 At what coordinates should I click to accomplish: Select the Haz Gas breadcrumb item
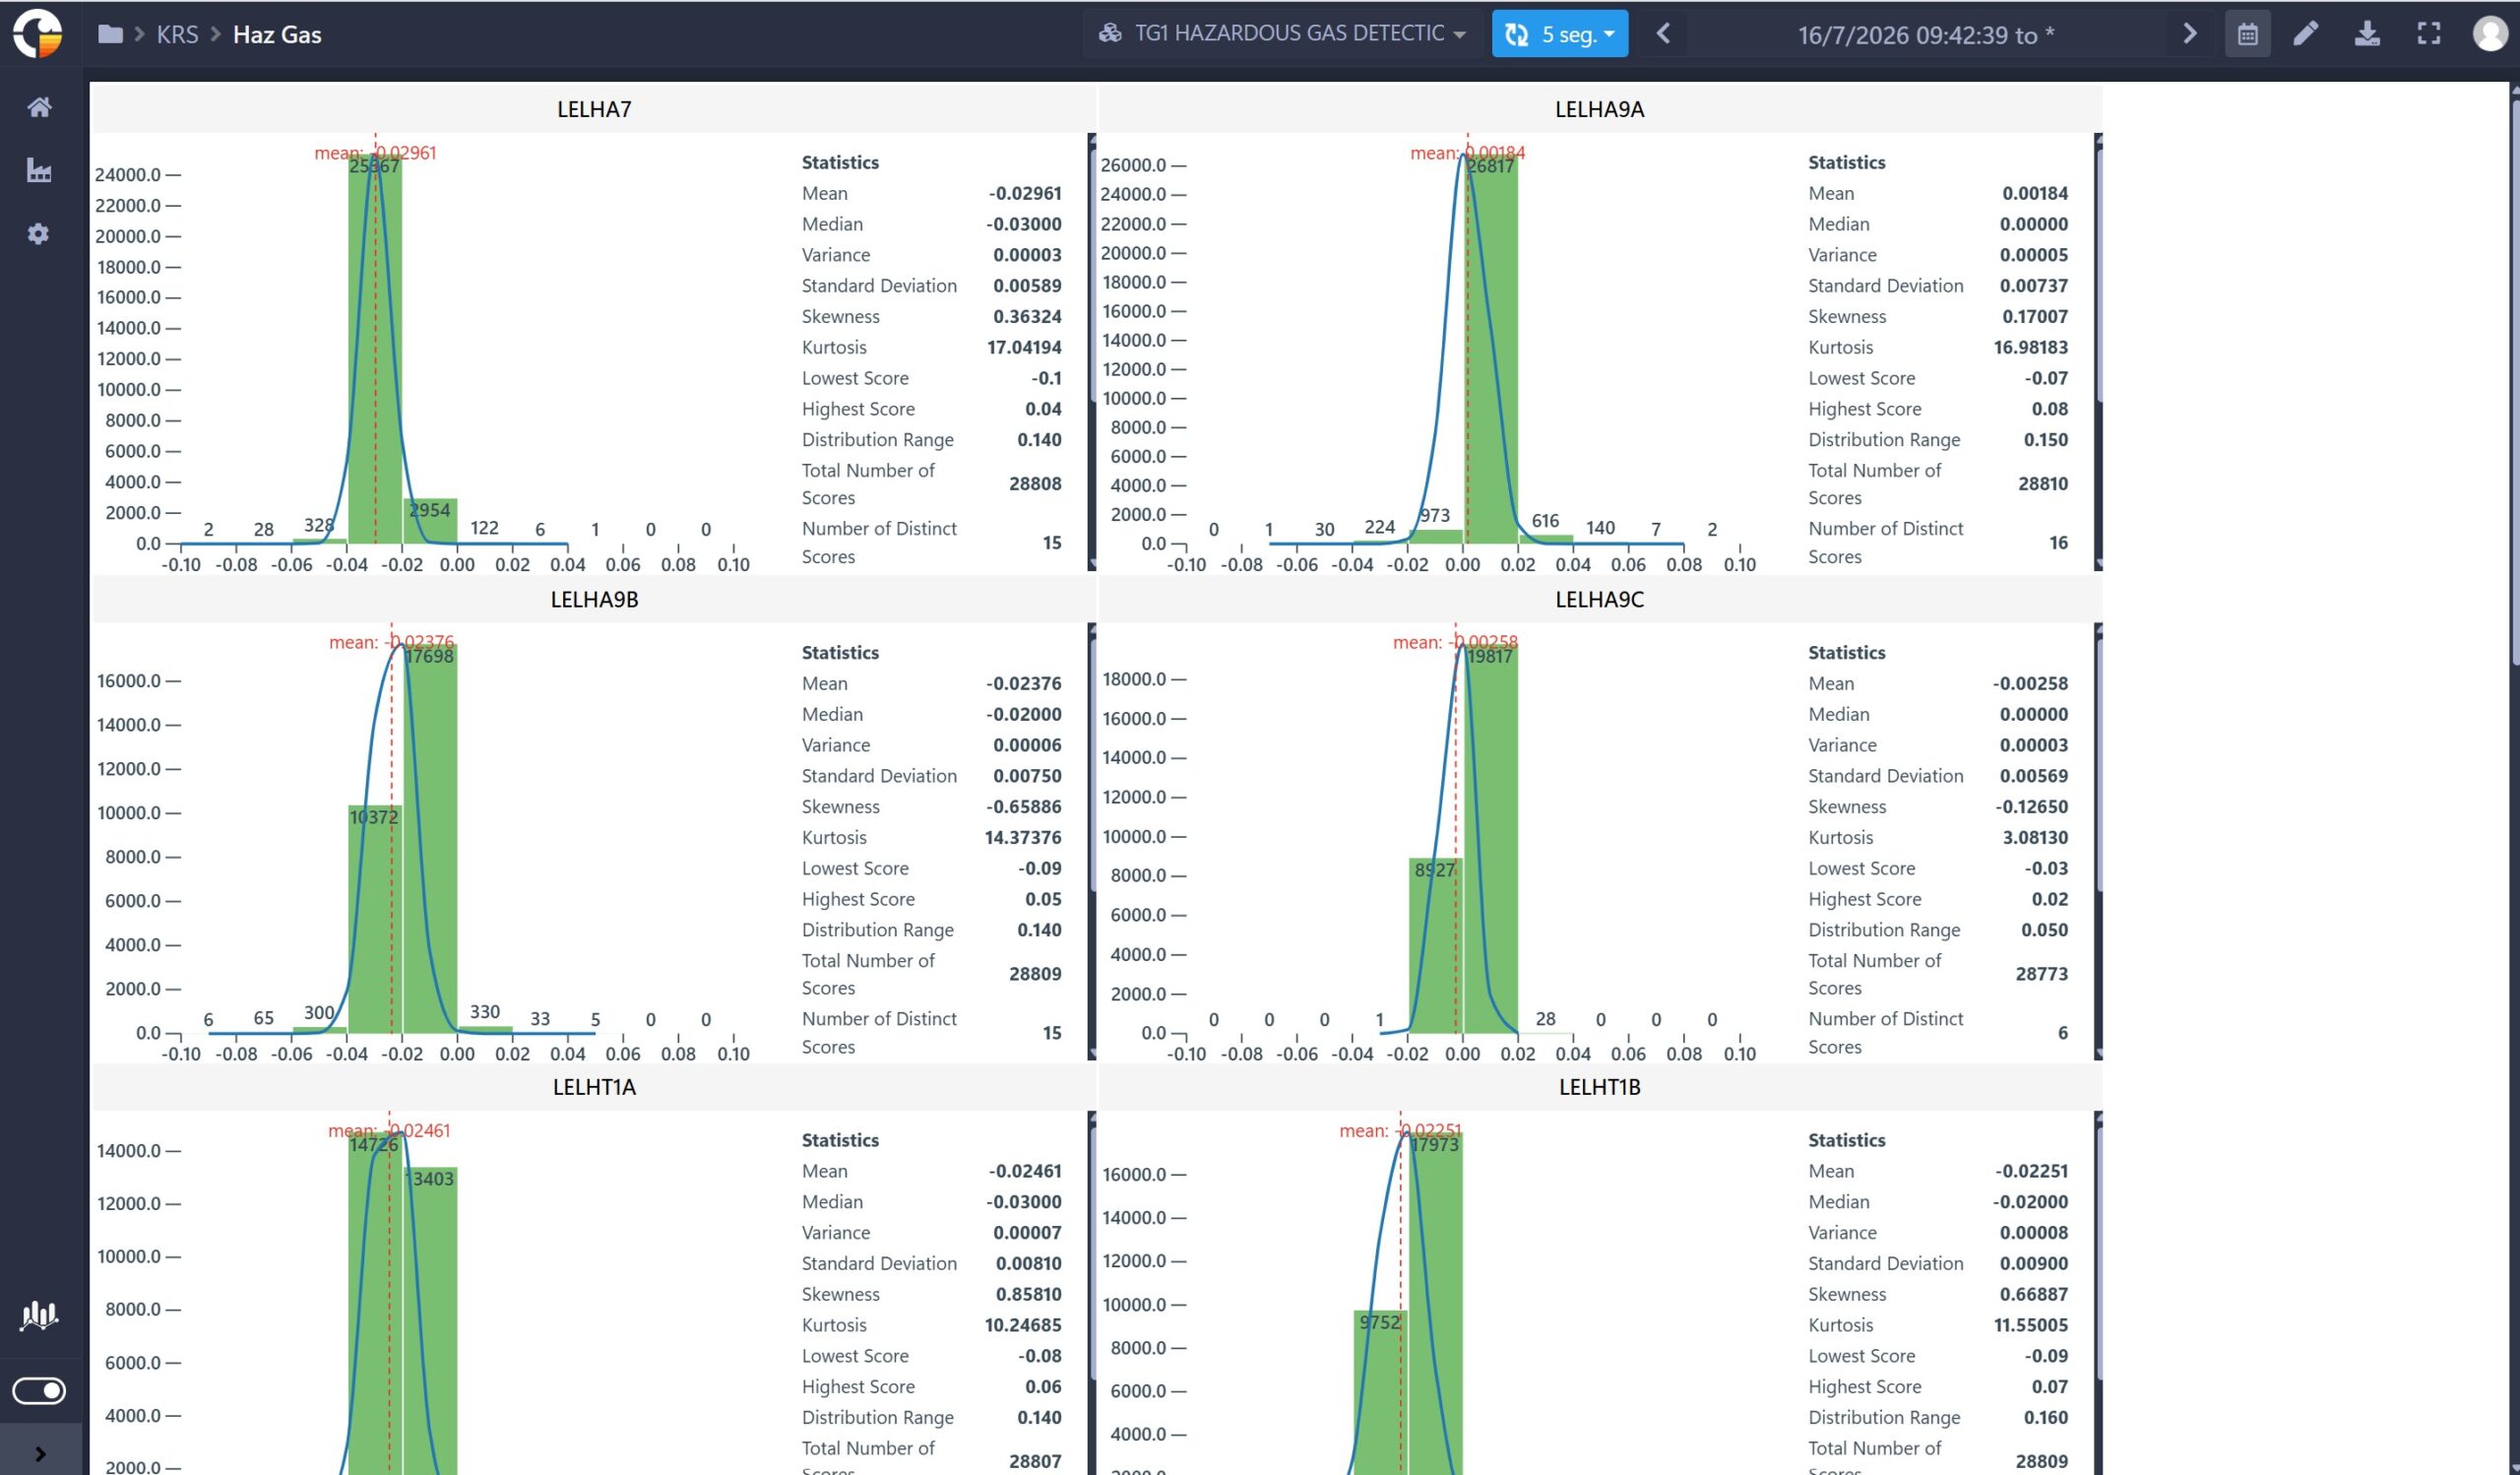pos(277,34)
